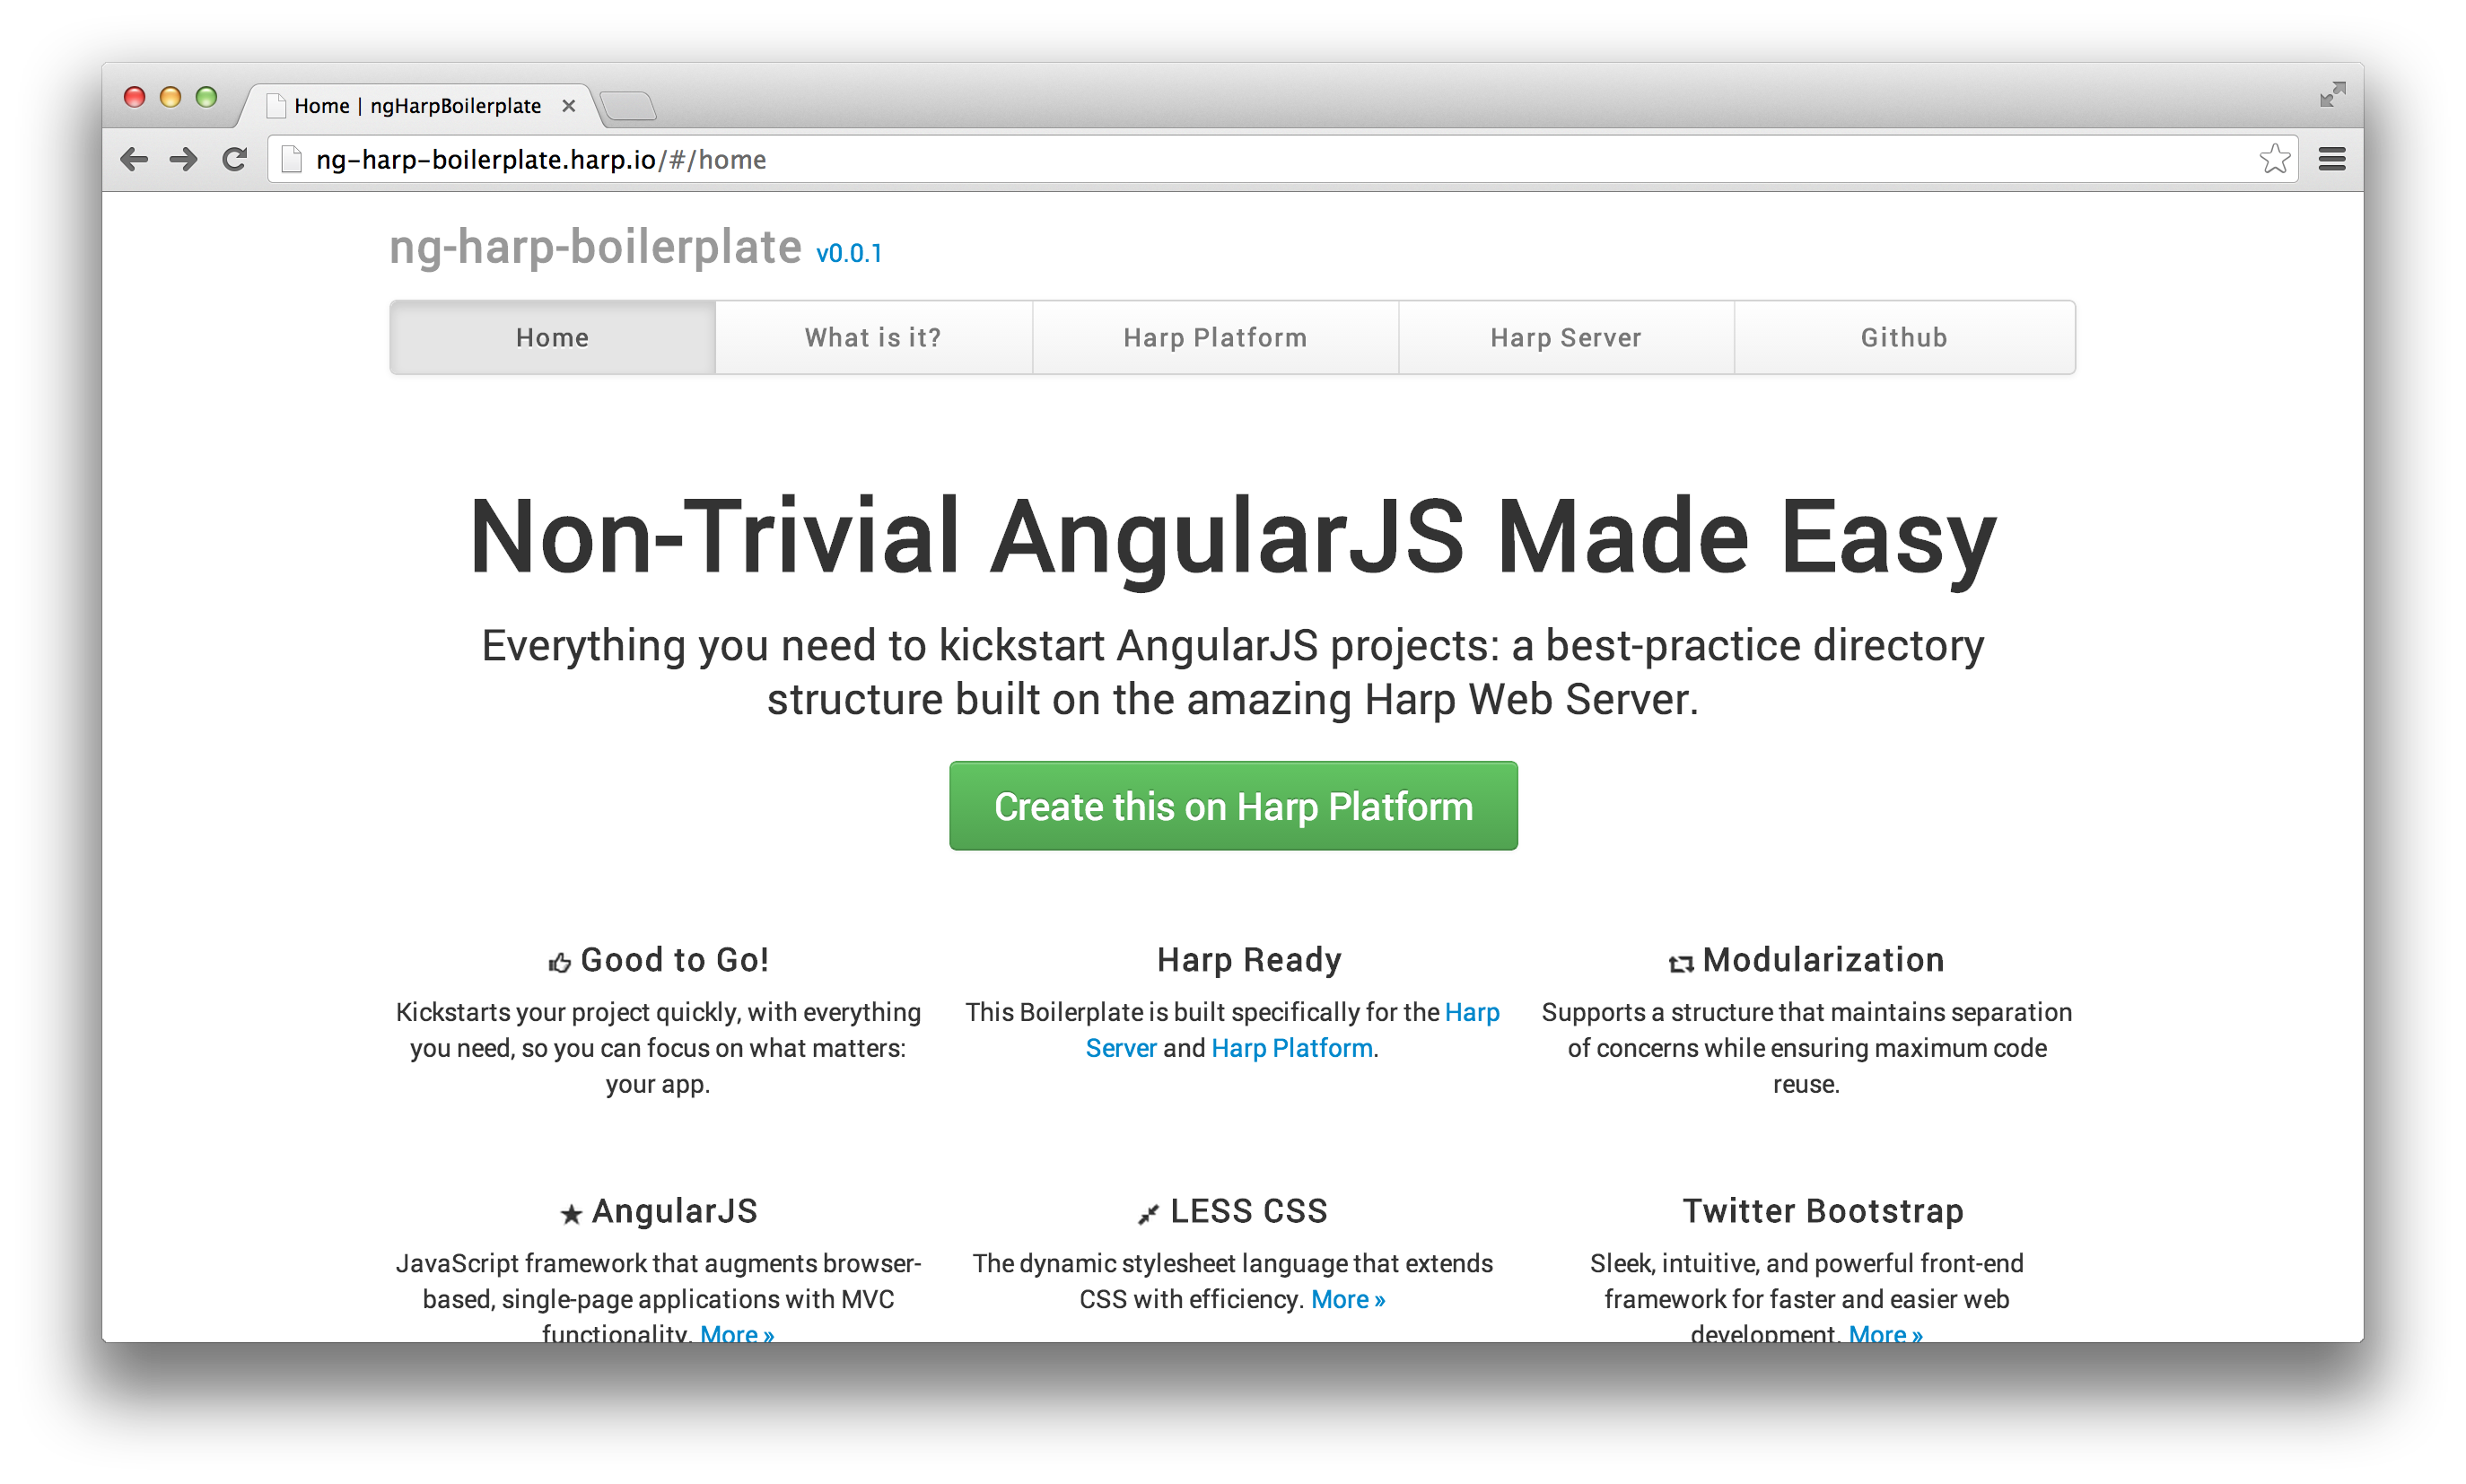
Task: Follow the Harp Server link under Harp Ready
Action: [1120, 1048]
